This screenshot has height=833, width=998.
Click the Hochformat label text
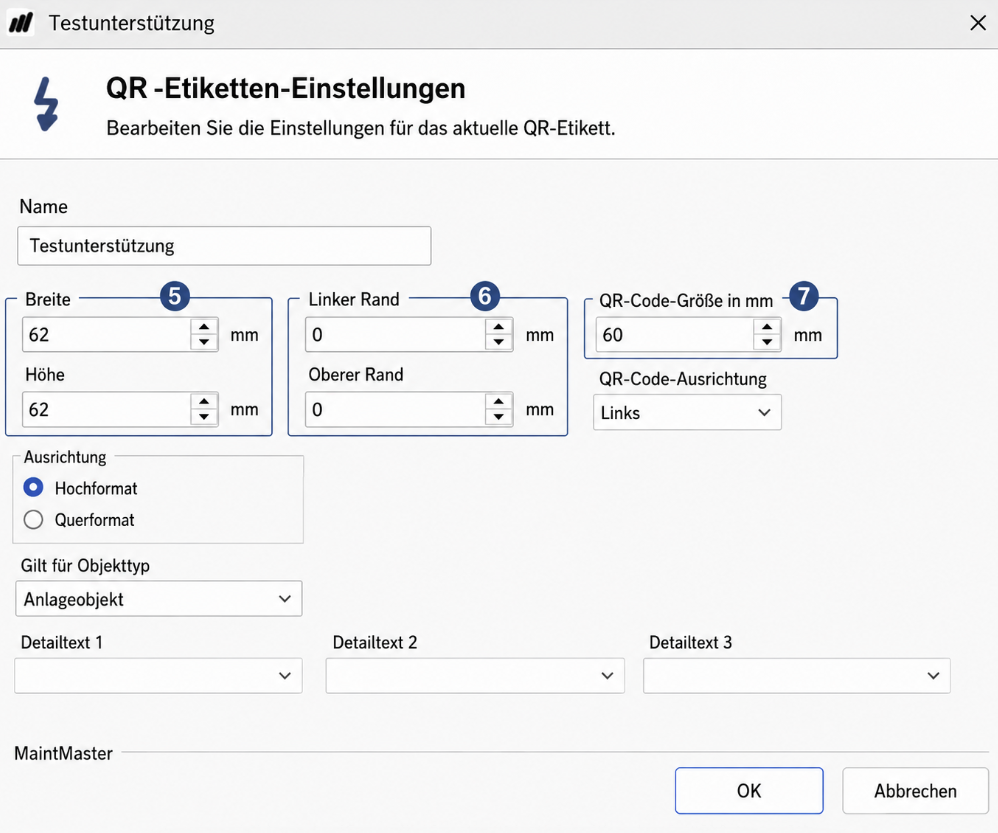tap(96, 488)
